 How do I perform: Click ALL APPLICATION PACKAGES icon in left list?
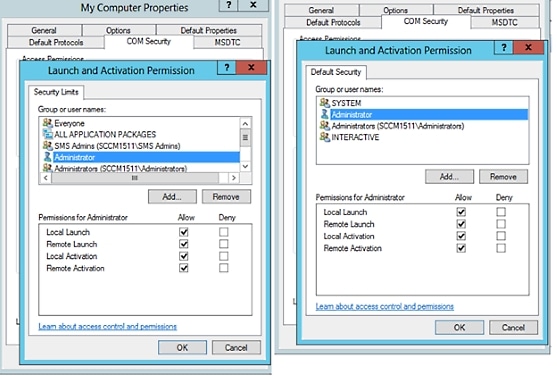tap(47, 134)
